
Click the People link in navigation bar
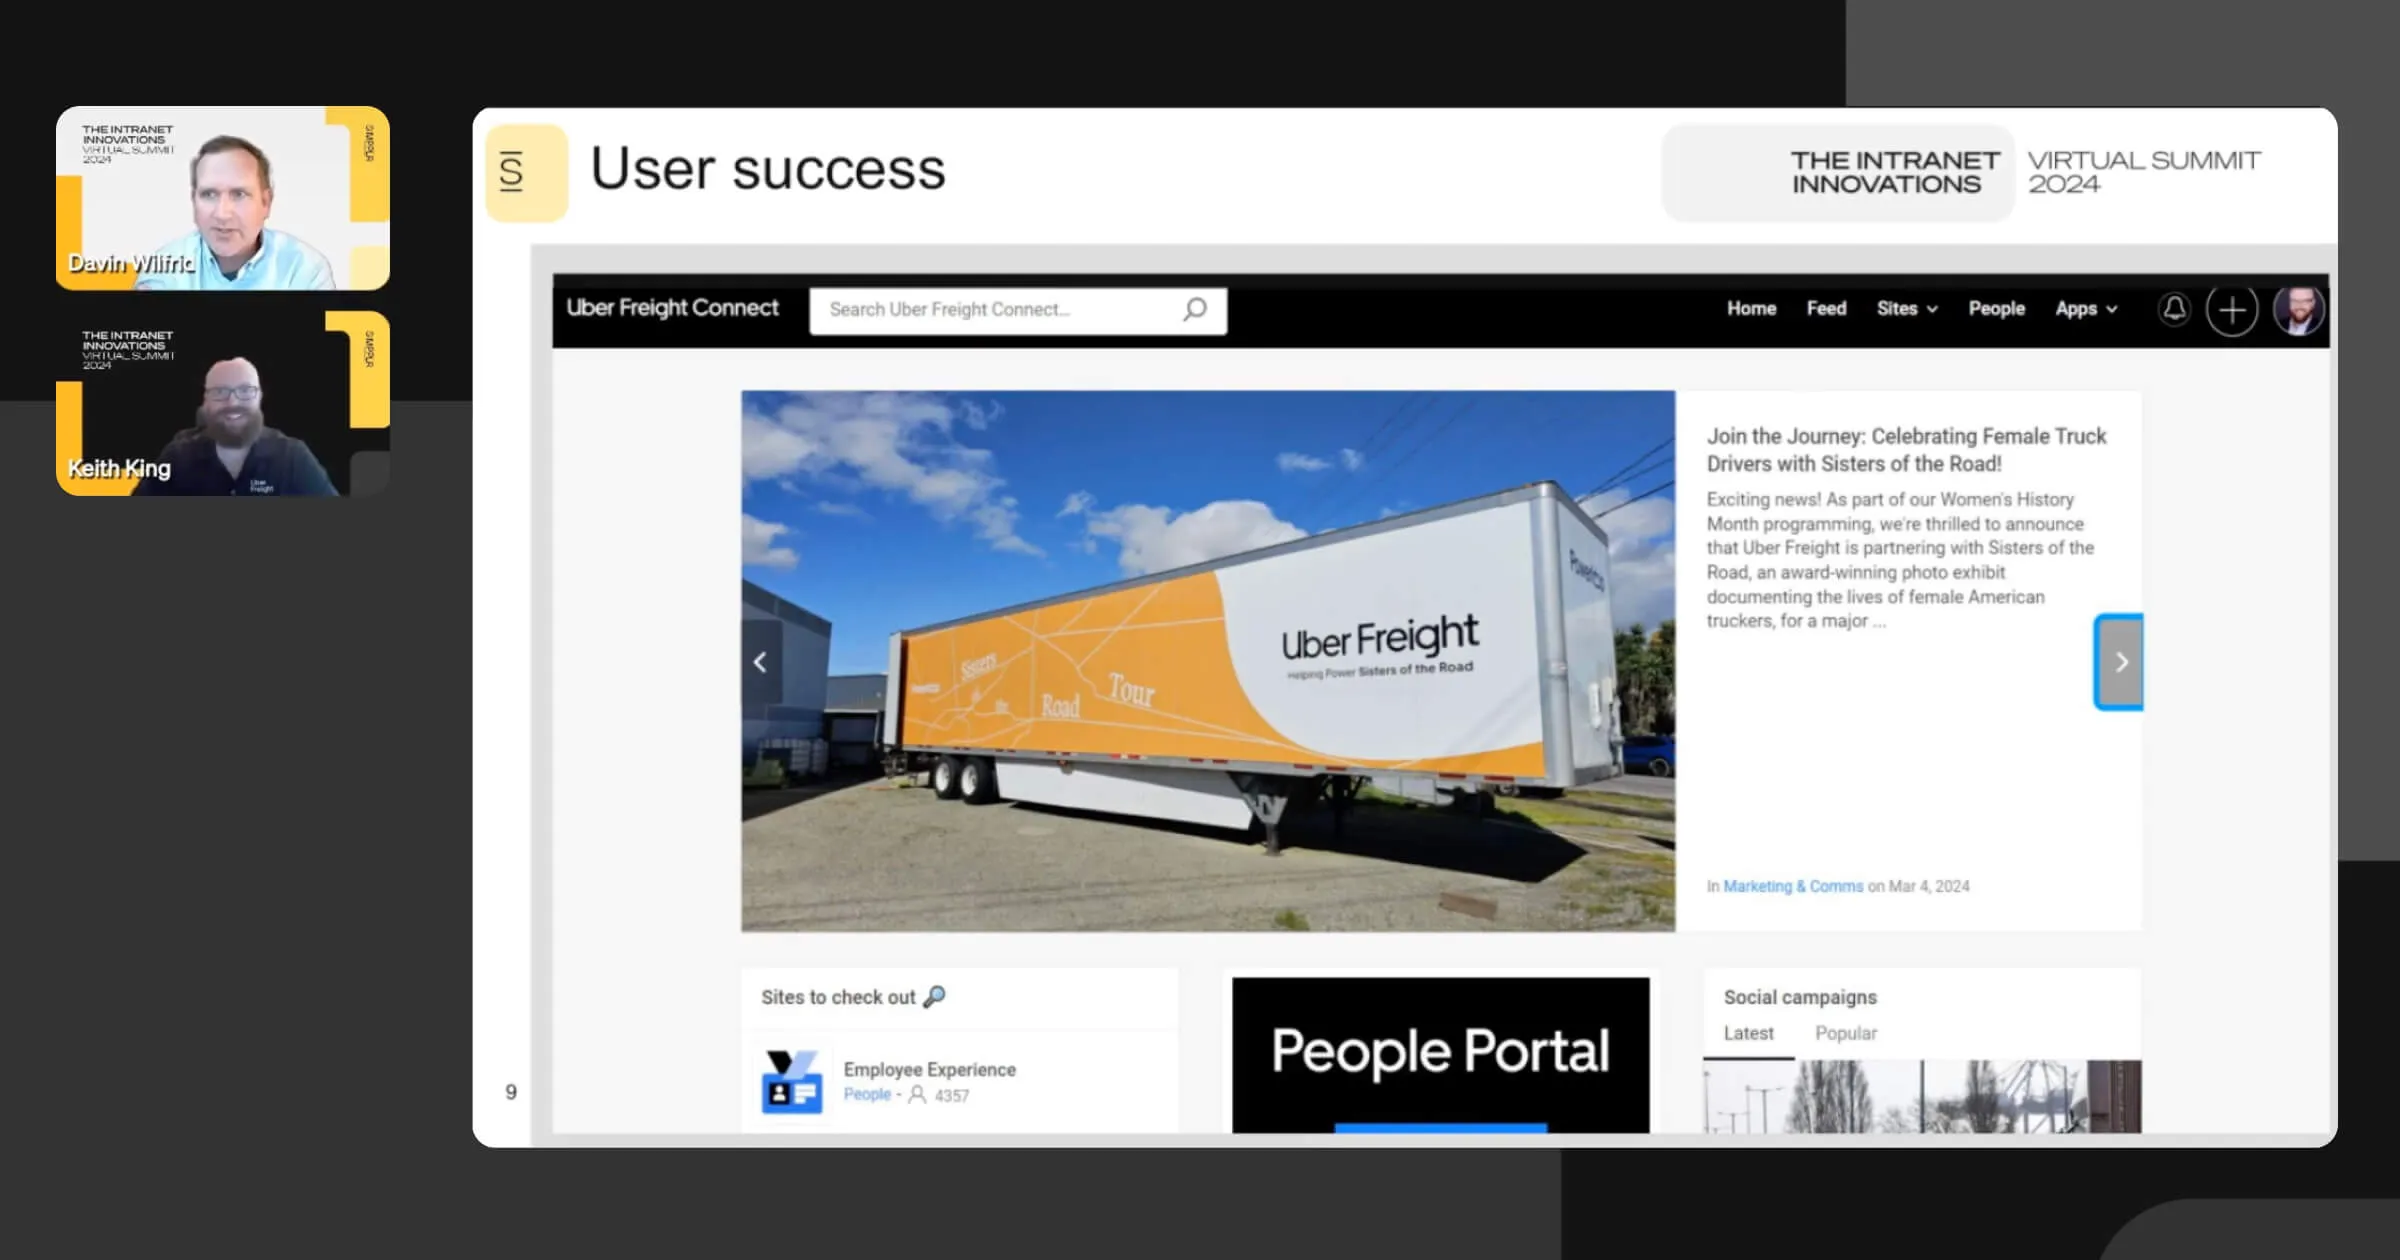coord(1997,308)
